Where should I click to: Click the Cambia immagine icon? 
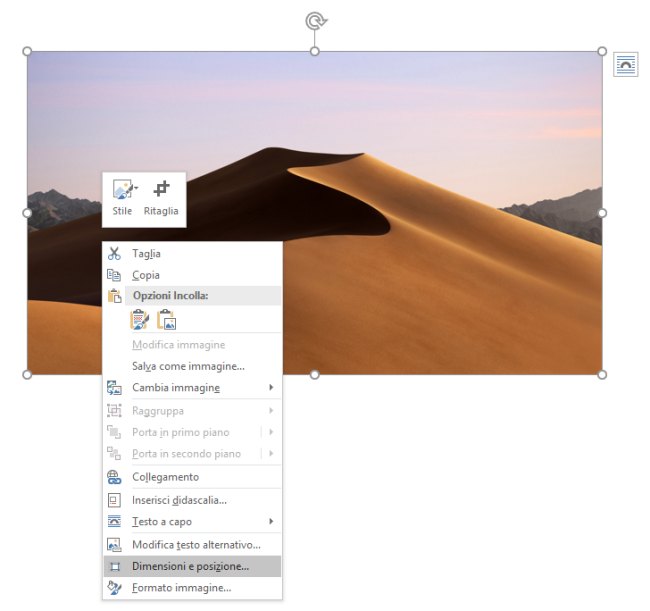[x=114, y=388]
